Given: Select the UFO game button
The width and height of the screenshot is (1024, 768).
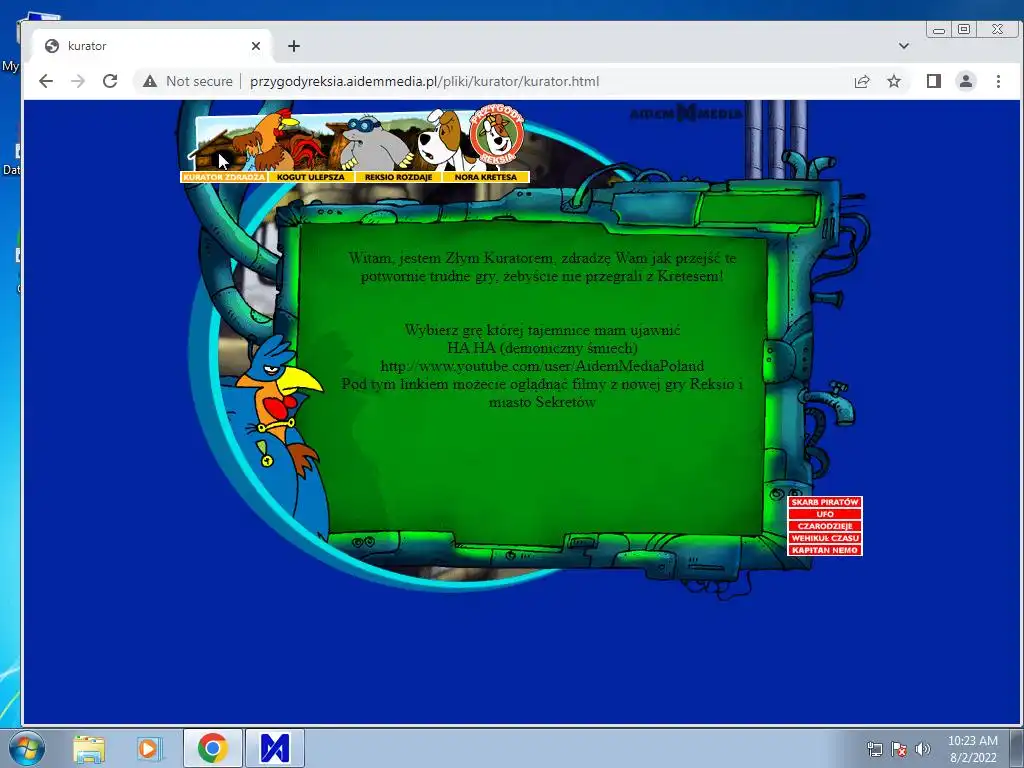Looking at the screenshot, I should 825,514.
